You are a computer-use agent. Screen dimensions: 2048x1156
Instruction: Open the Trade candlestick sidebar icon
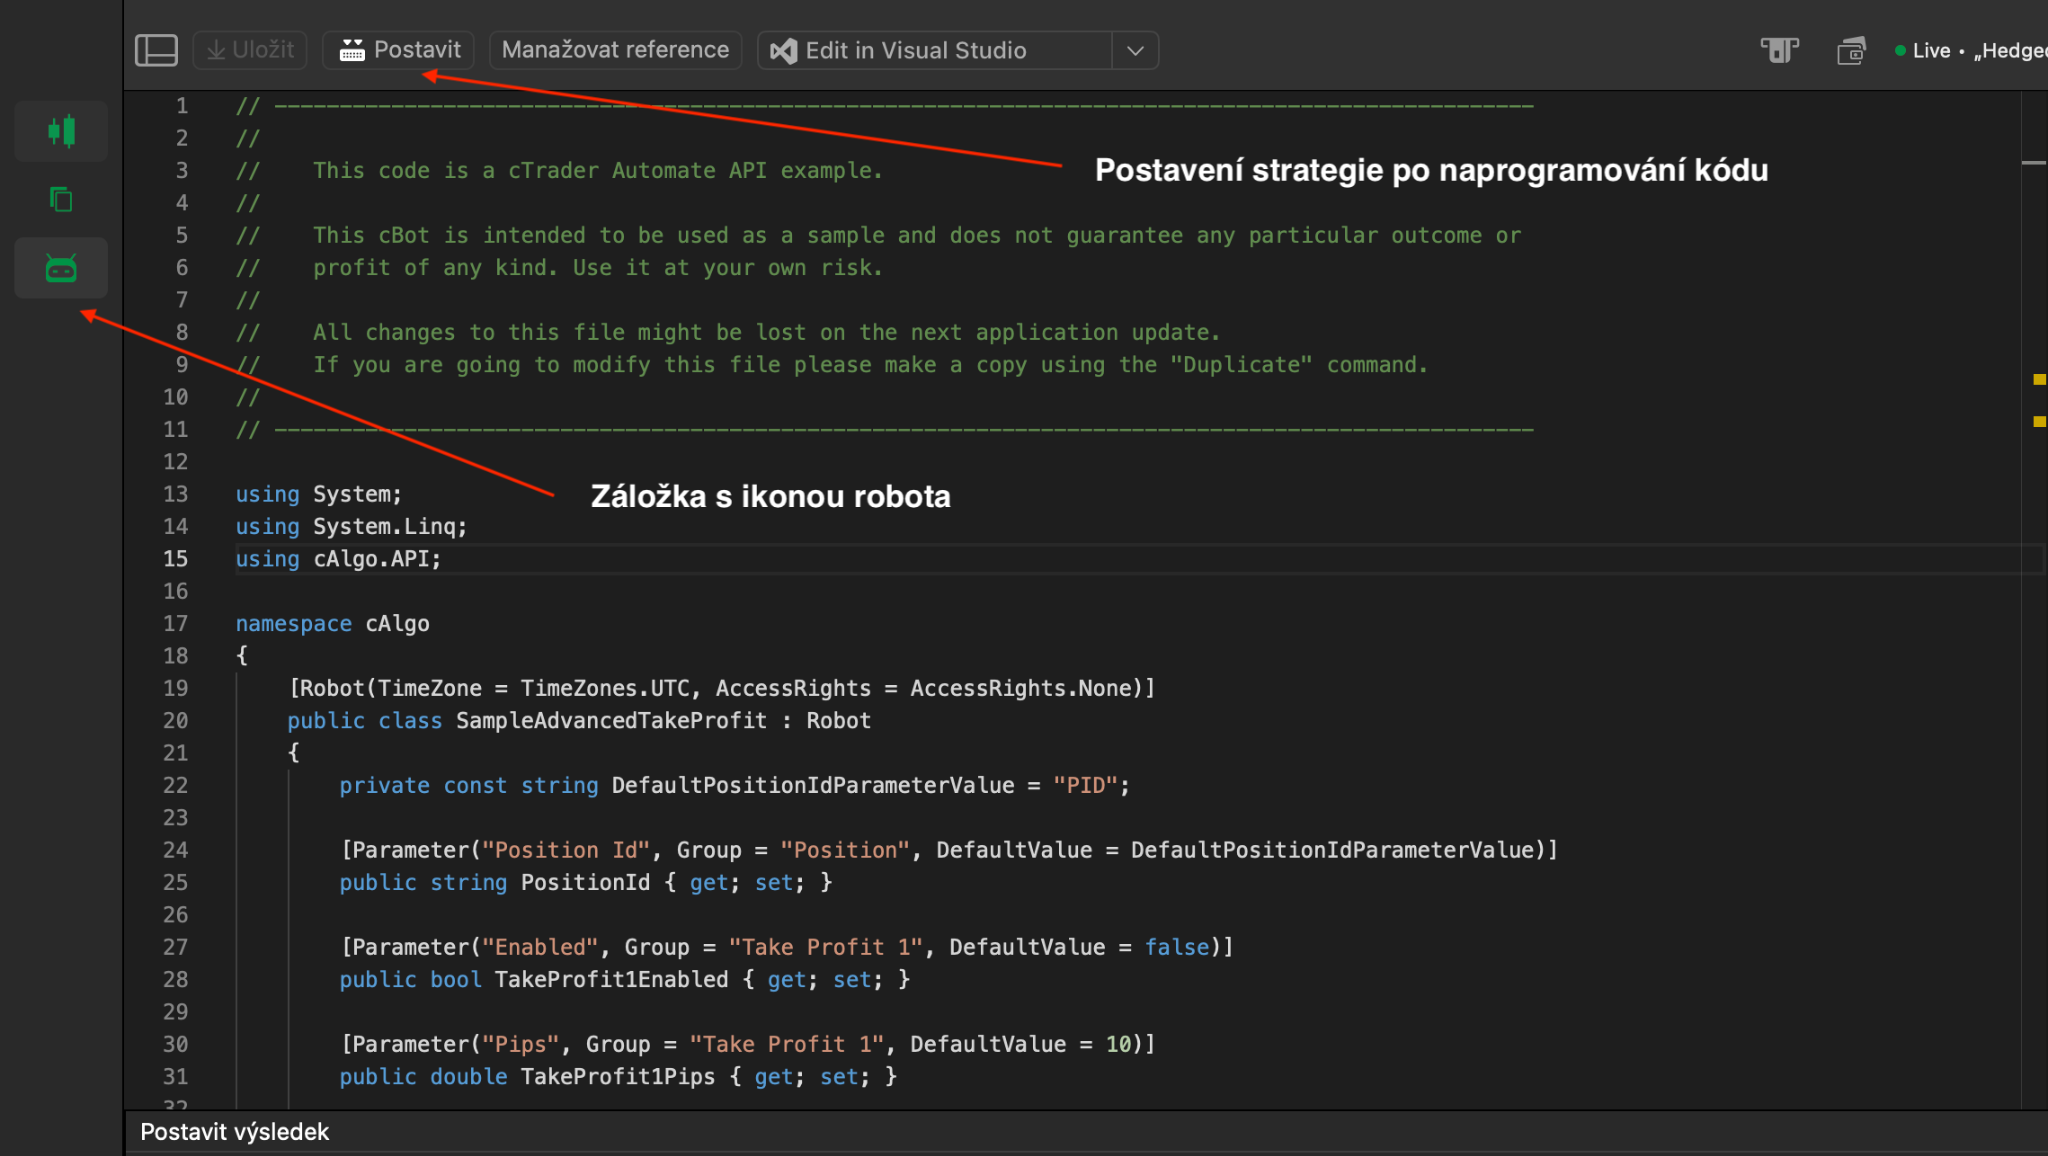click(x=61, y=131)
